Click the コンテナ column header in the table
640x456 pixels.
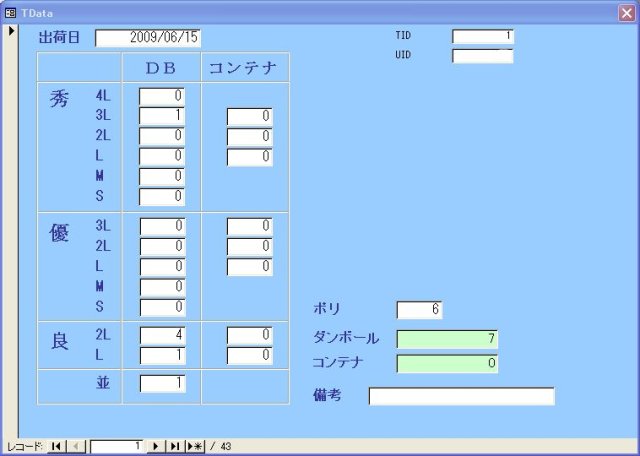coord(243,68)
